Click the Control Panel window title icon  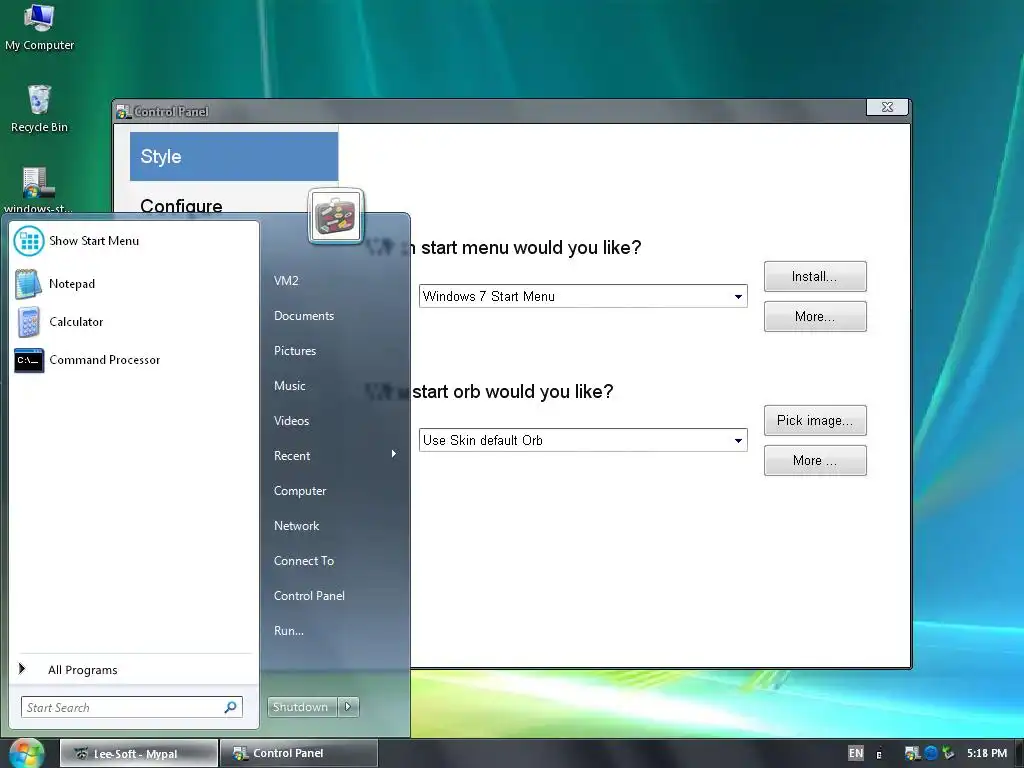click(x=123, y=112)
